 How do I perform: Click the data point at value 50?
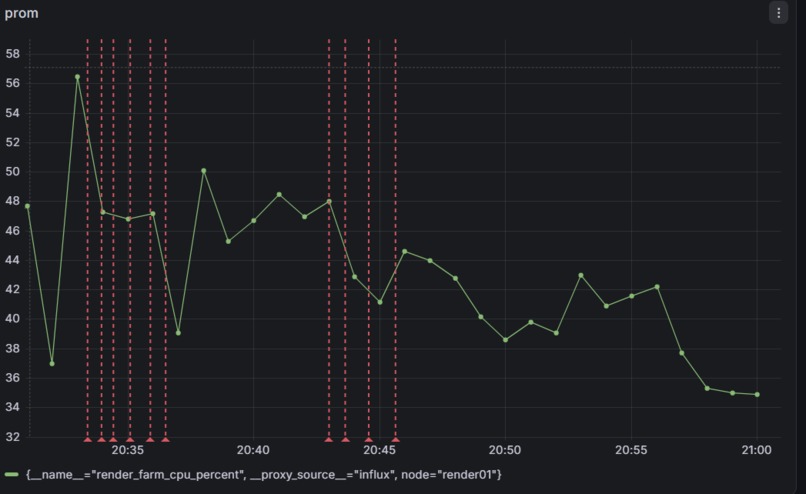tap(204, 171)
